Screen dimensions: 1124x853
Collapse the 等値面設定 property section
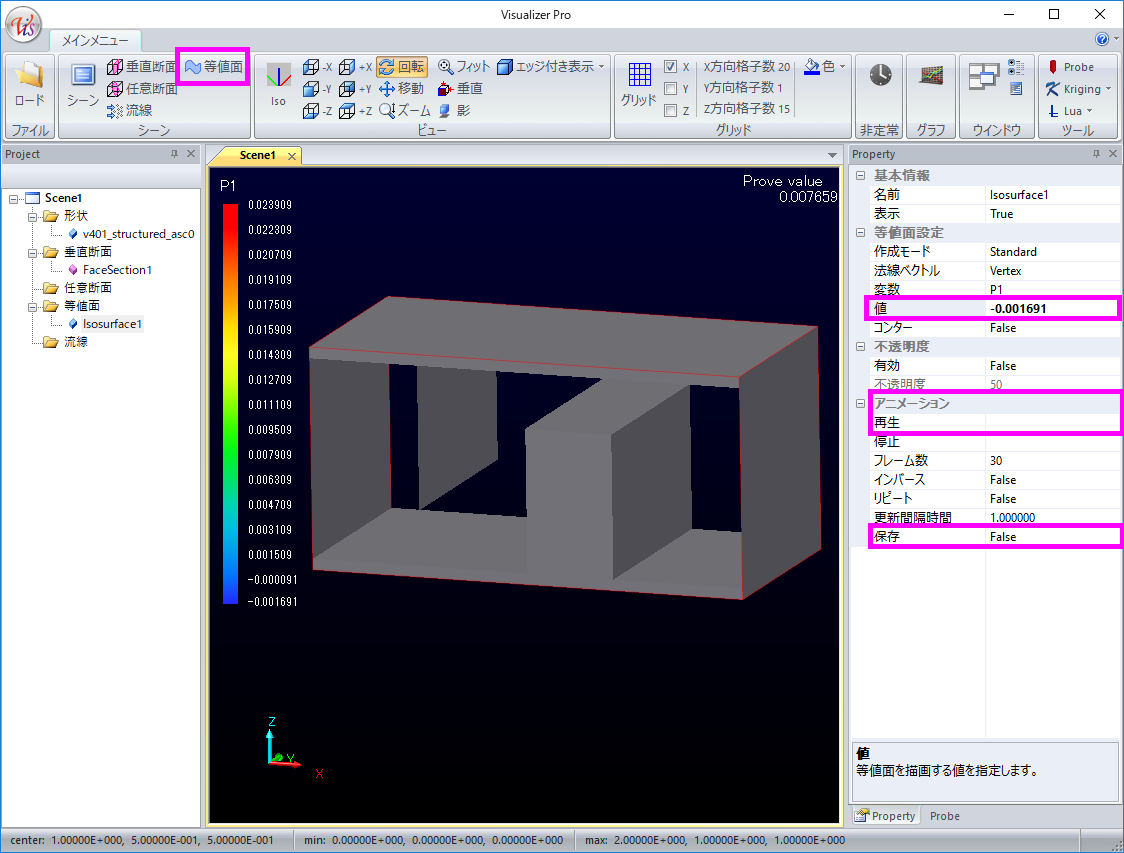859,233
